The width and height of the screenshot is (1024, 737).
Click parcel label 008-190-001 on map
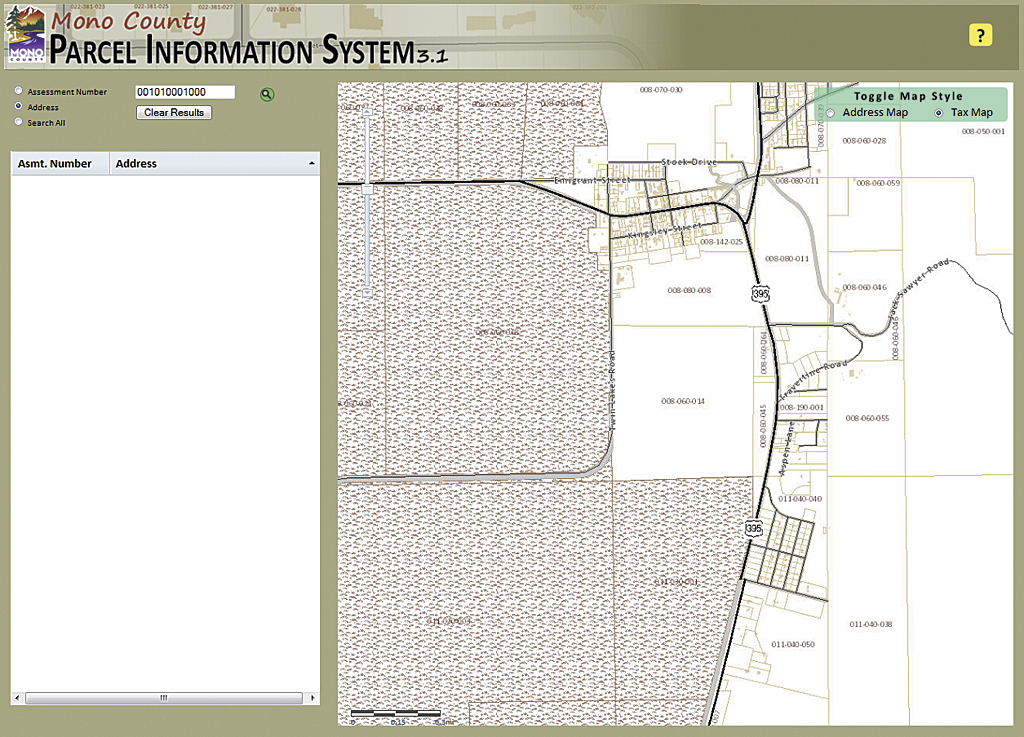pyautogui.click(x=802, y=407)
